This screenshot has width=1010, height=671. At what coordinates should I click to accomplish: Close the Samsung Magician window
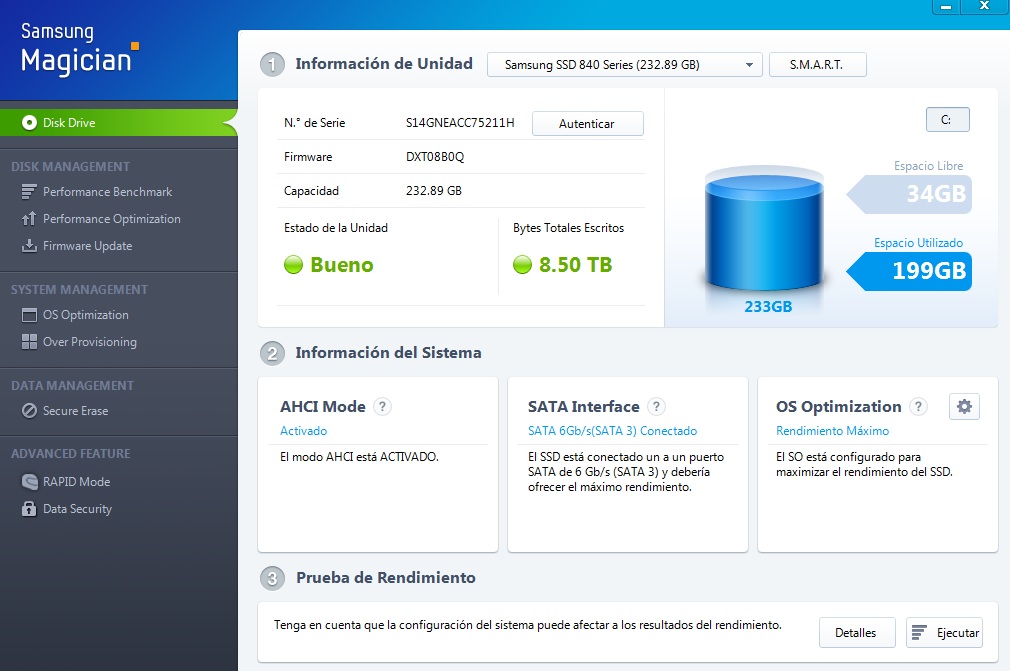(x=984, y=6)
